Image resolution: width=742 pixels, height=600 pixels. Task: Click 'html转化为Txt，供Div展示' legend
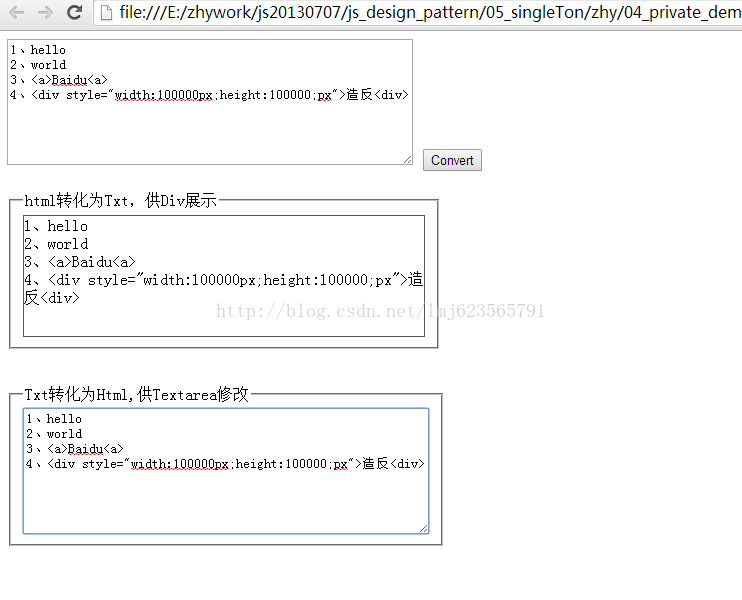point(120,201)
